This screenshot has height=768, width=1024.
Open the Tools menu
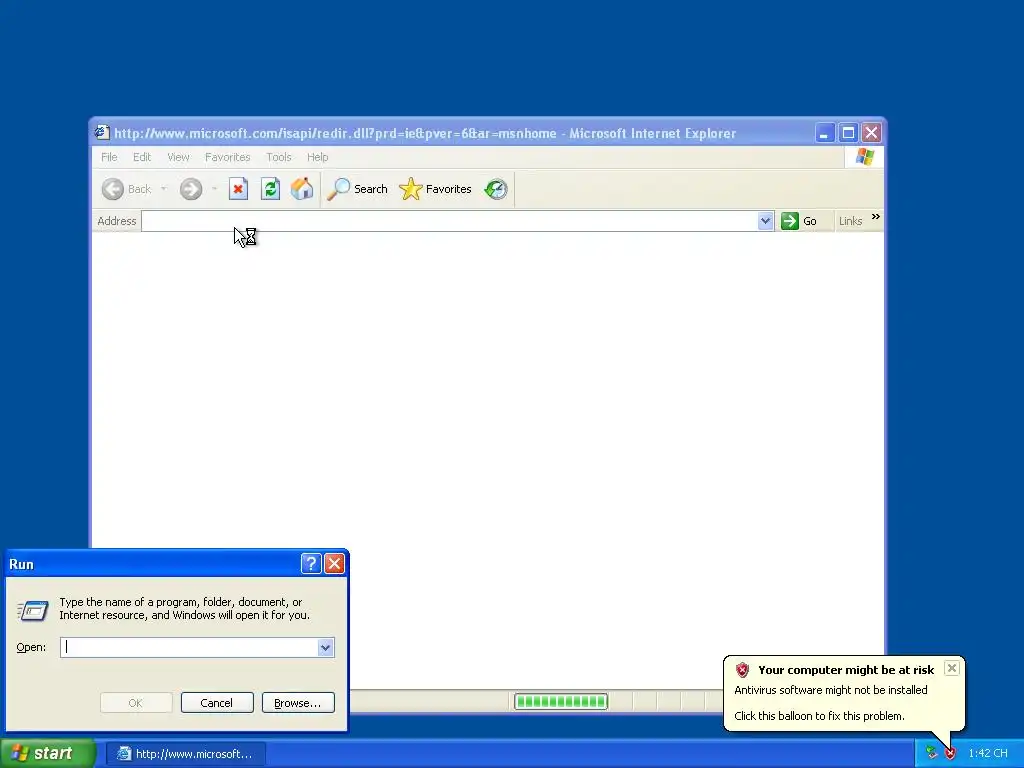pos(278,157)
